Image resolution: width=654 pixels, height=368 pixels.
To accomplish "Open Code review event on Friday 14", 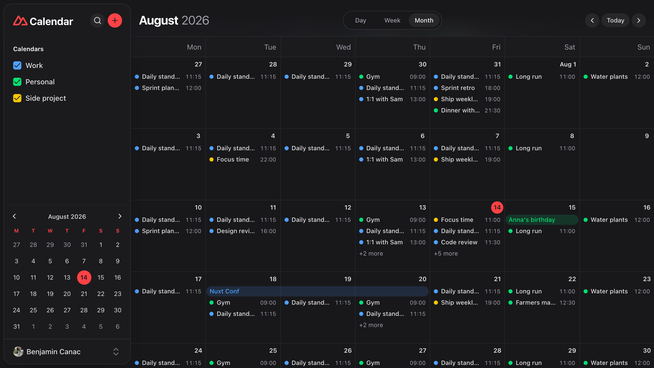I will point(467,242).
